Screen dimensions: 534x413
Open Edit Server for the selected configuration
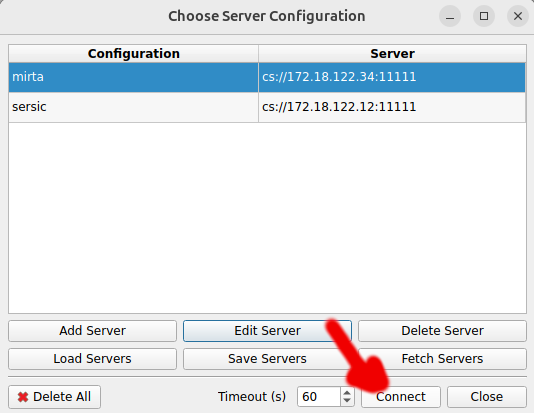(267, 331)
